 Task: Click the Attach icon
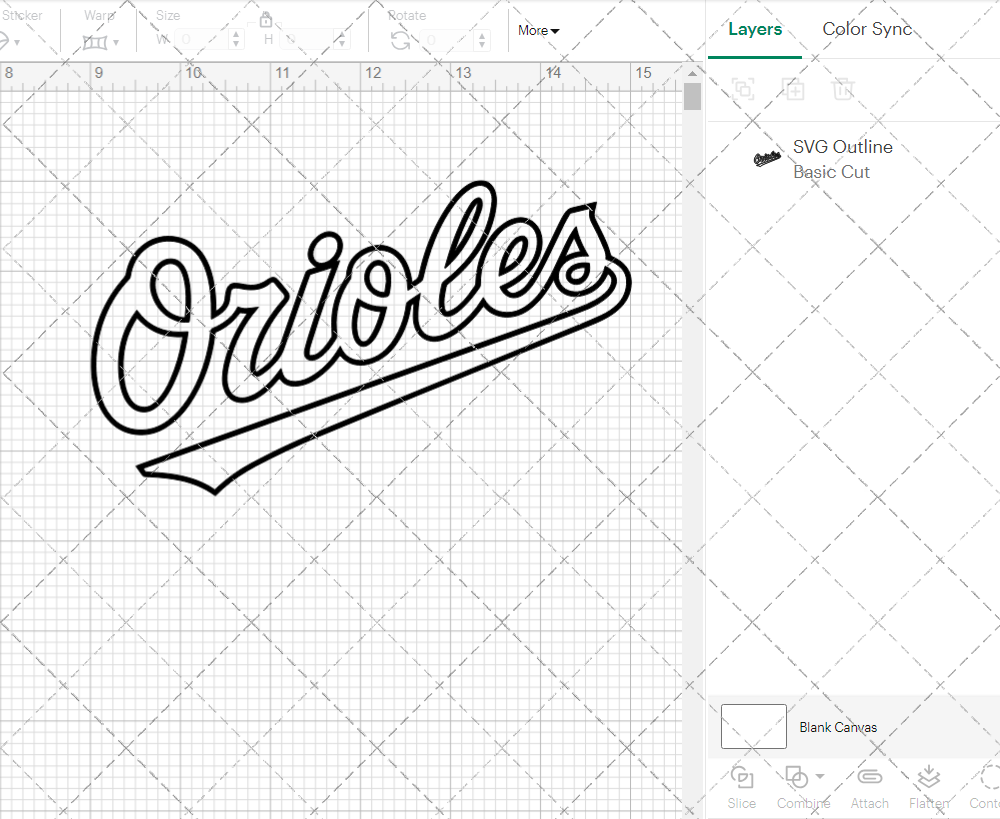click(x=869, y=787)
